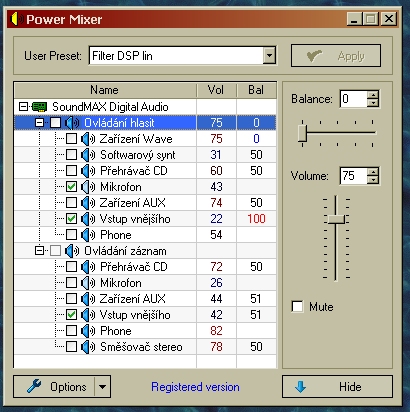Screen dimensions: 410x412
Task: Click the Name column header
Action: coord(105,90)
